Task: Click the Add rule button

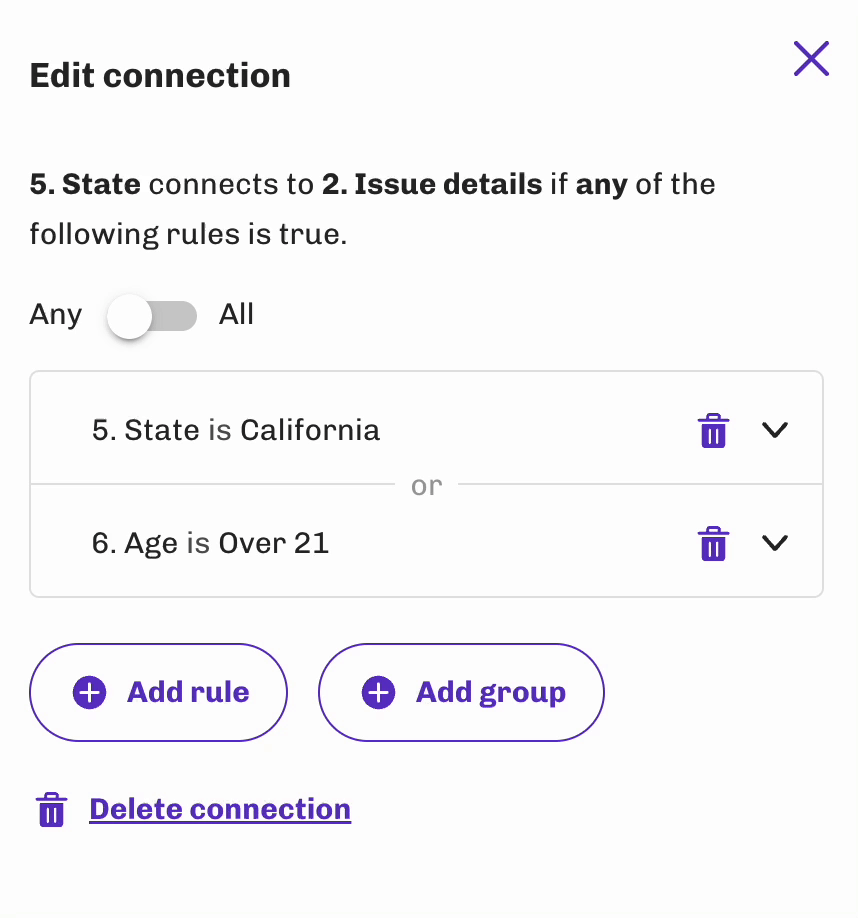Action: click(159, 693)
